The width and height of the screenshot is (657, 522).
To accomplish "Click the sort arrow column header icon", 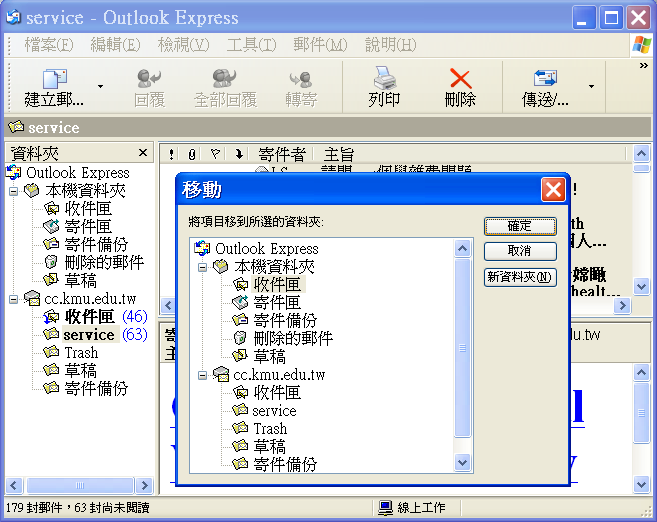I will coord(239,155).
